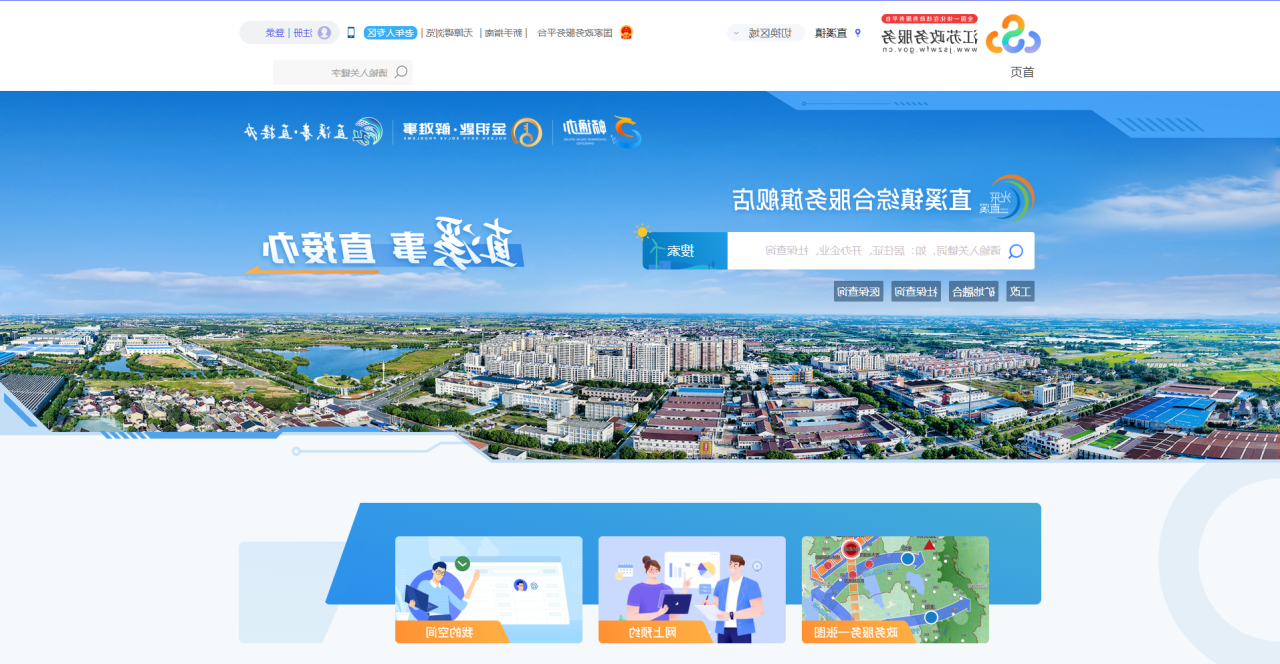Click the 工改 quick search tag
1280x664 pixels.
[x=1020, y=292]
